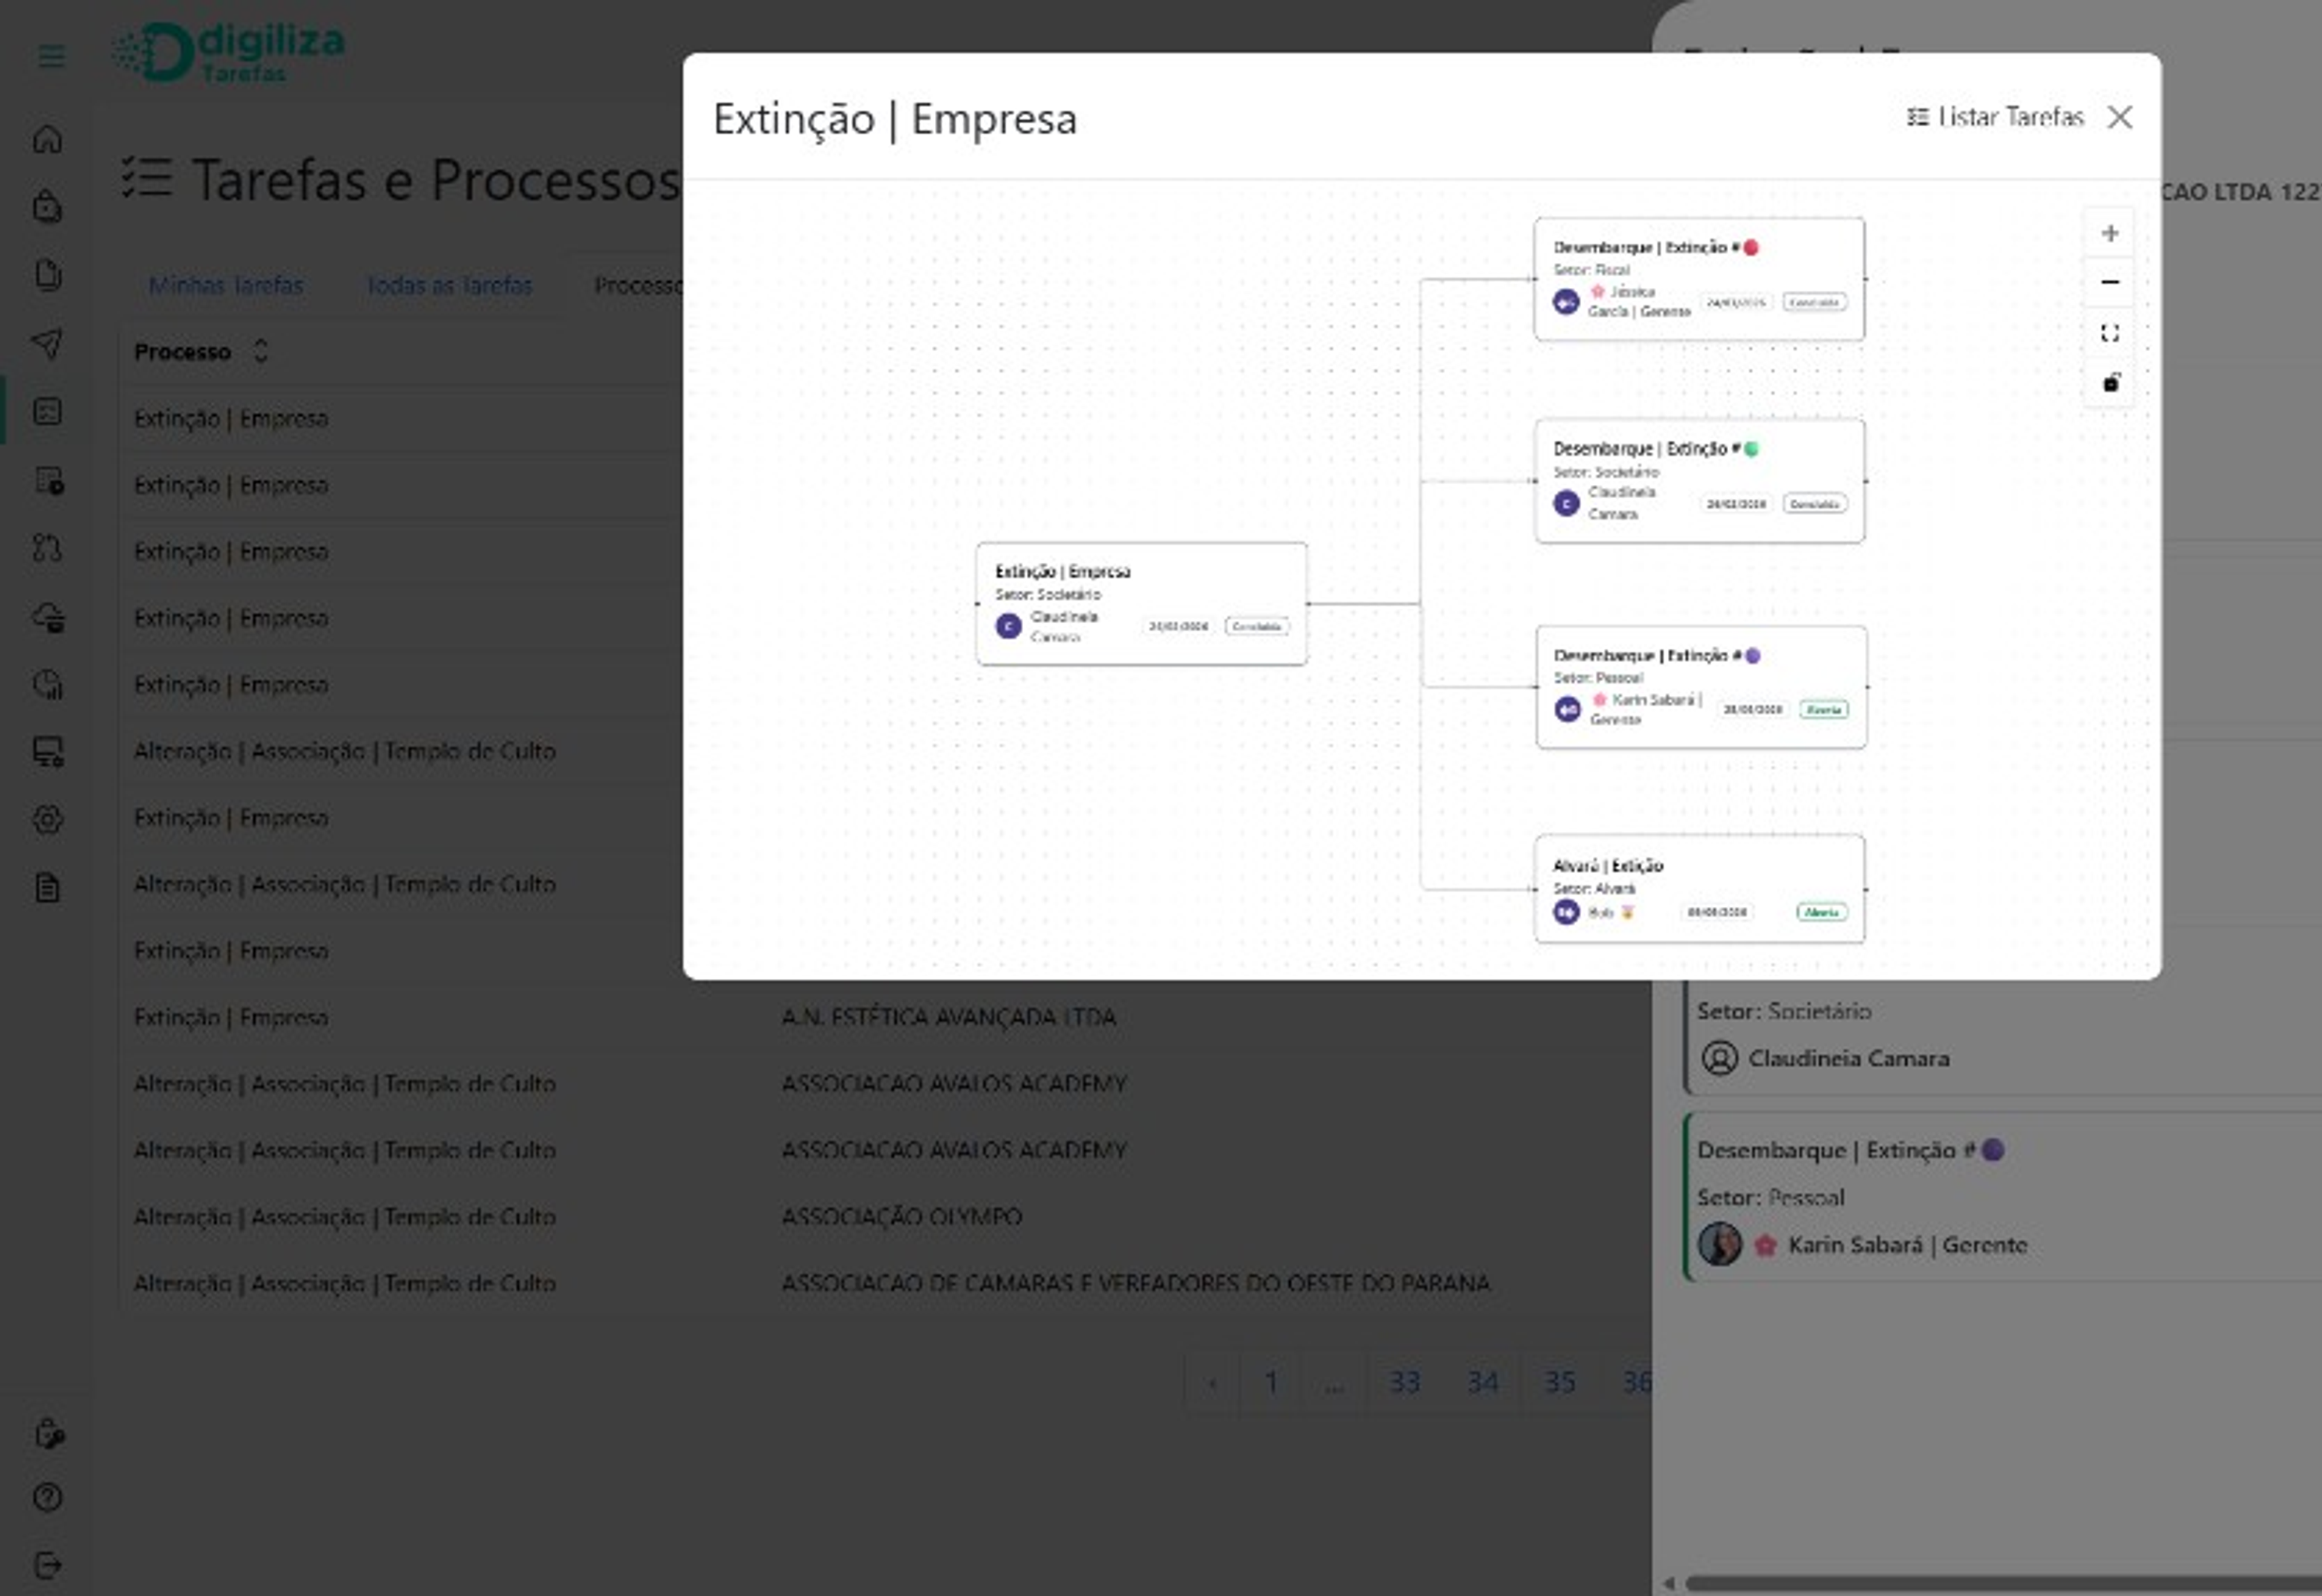Sort the Processo column
Image resolution: width=2322 pixels, height=1596 pixels.
coord(260,351)
